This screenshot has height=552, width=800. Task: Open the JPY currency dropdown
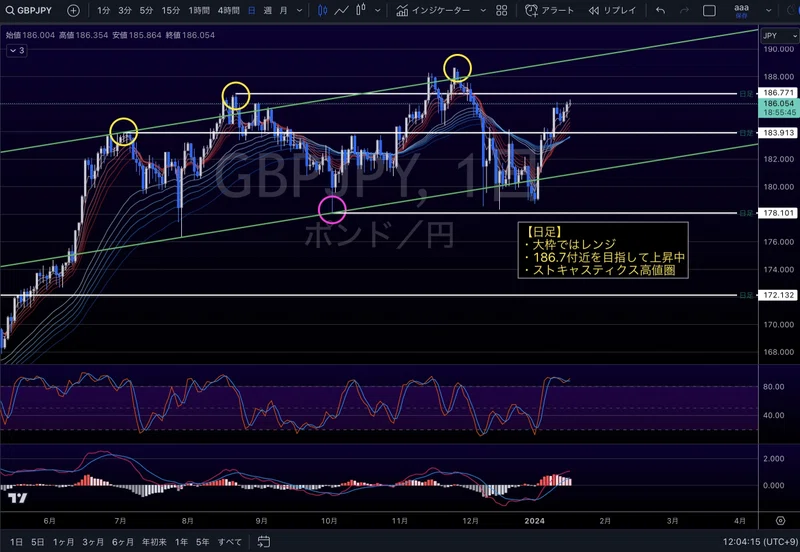[779, 36]
